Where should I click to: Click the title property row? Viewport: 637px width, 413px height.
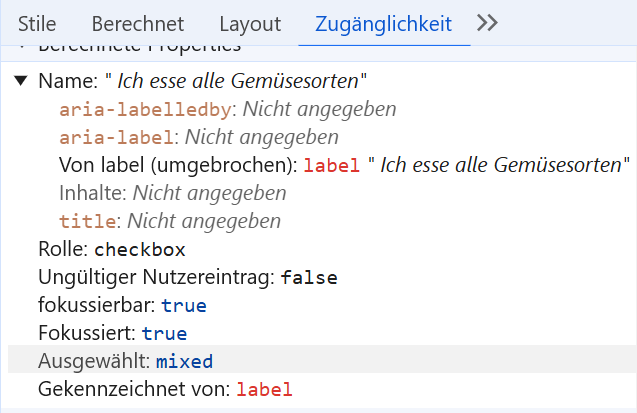pyautogui.click(x=169, y=221)
